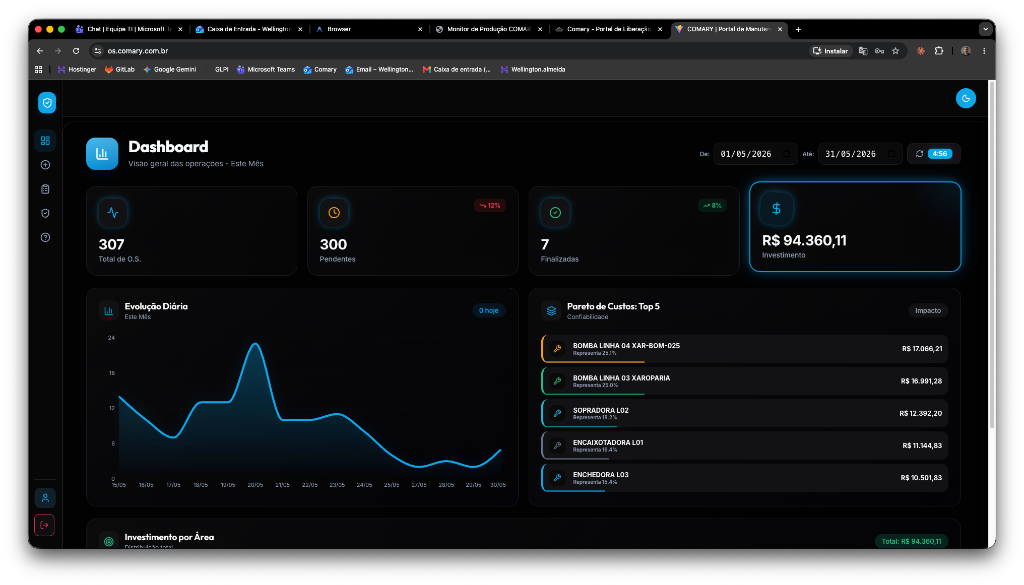Screen dimensions: 1024x585
Task: Click the target icon beside Investimento por Área
Action: [109, 541]
